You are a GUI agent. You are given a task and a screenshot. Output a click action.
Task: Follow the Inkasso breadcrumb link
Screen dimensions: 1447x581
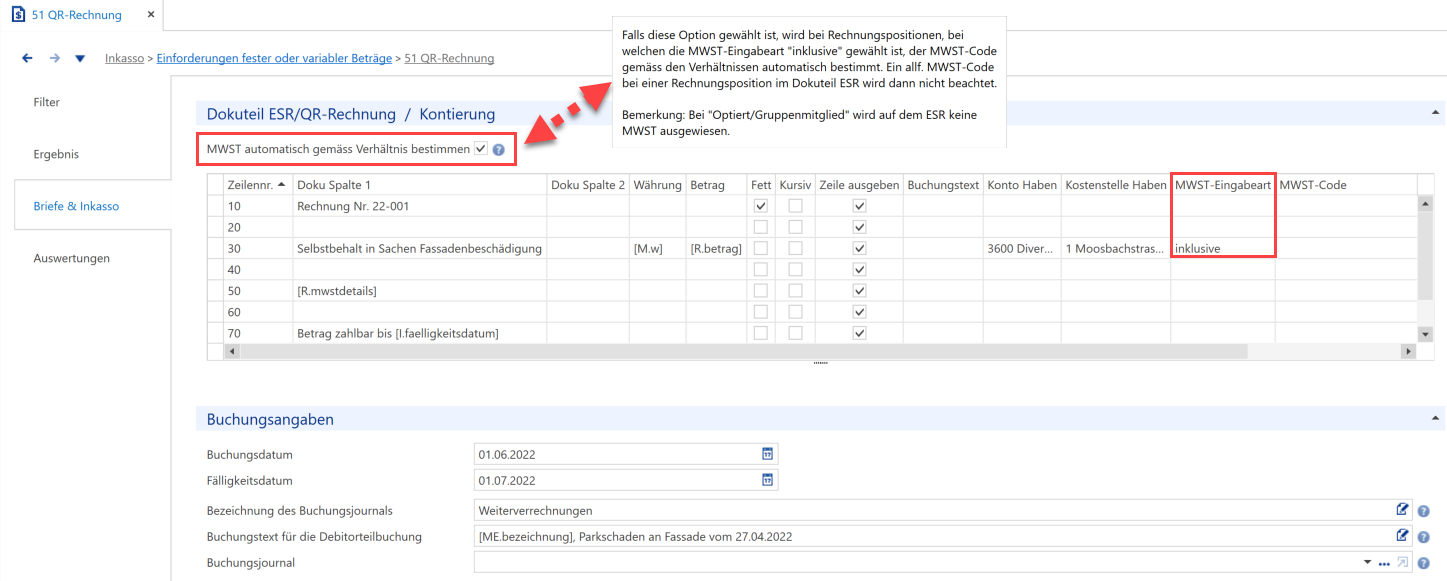pyautogui.click(x=124, y=58)
